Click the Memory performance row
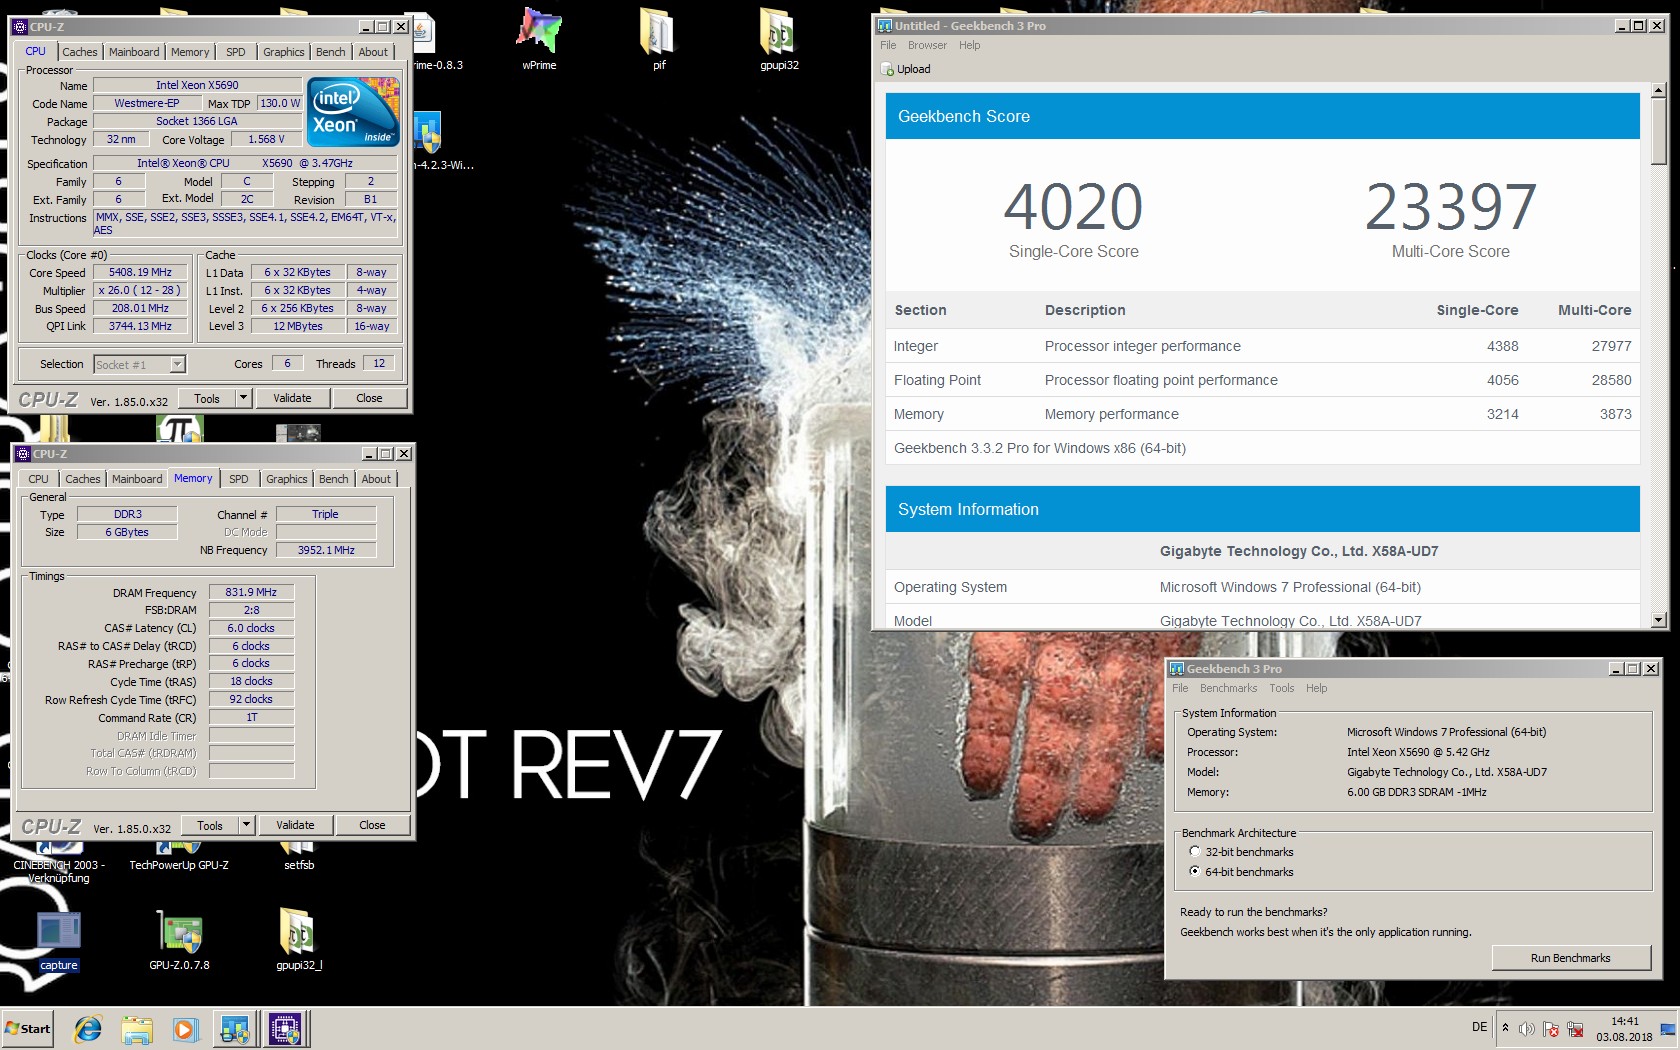The height and width of the screenshot is (1050, 1680). [1262, 414]
